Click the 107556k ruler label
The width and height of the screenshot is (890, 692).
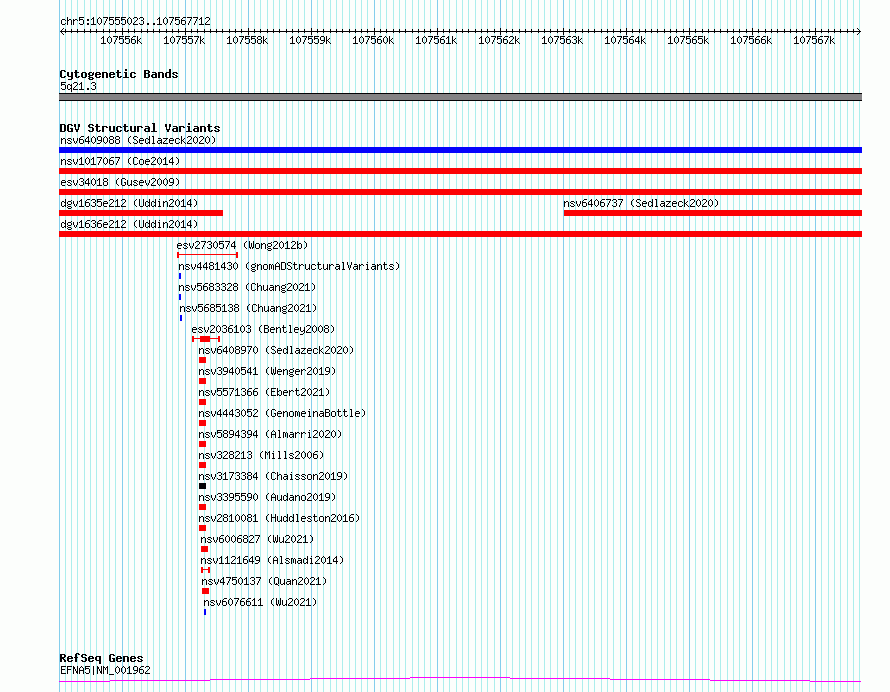click(x=121, y=40)
